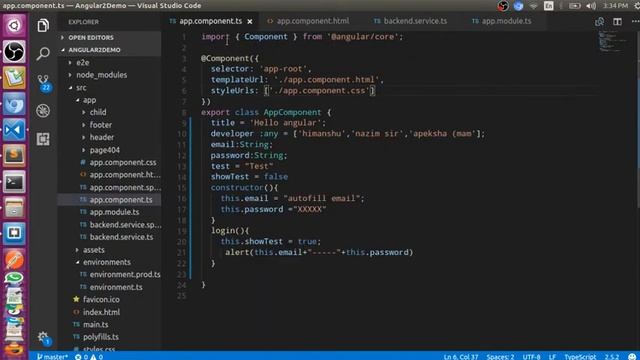
Task: Open Source Control view with 22 changes
Action: click(43, 82)
